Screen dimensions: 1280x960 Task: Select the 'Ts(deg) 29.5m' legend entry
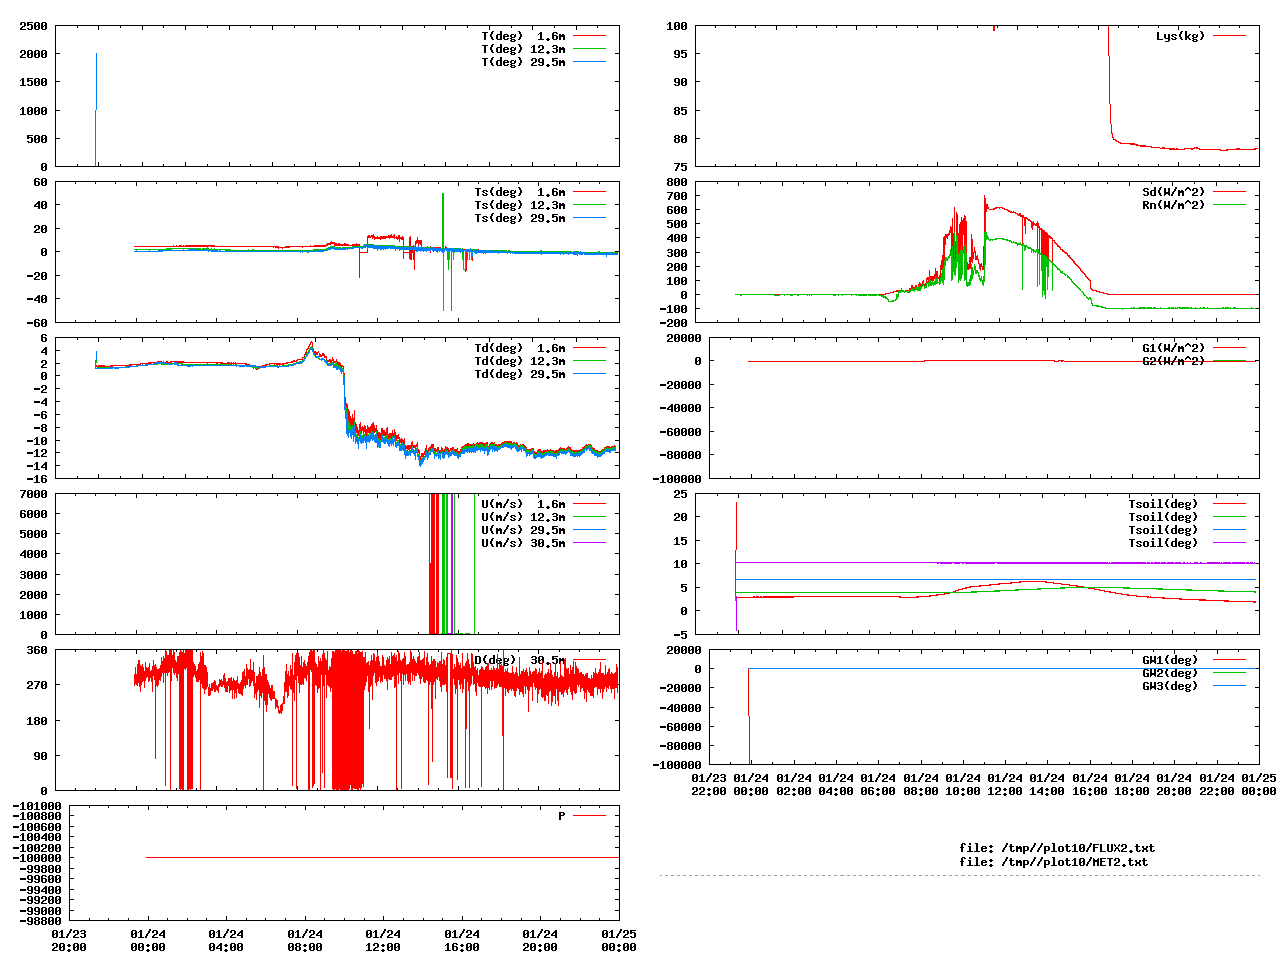519,218
